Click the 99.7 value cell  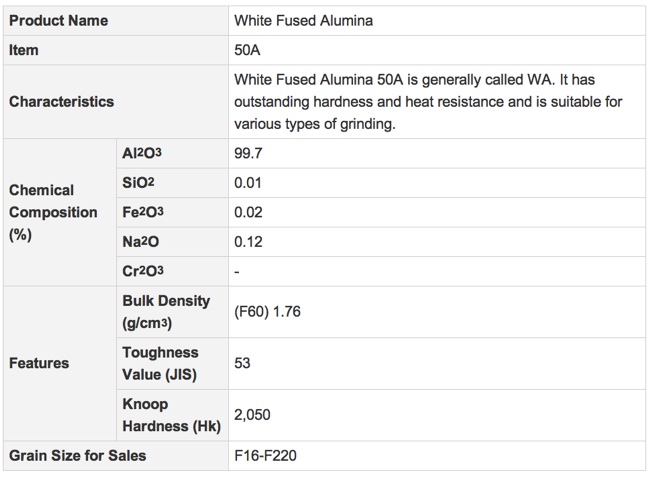point(437,154)
